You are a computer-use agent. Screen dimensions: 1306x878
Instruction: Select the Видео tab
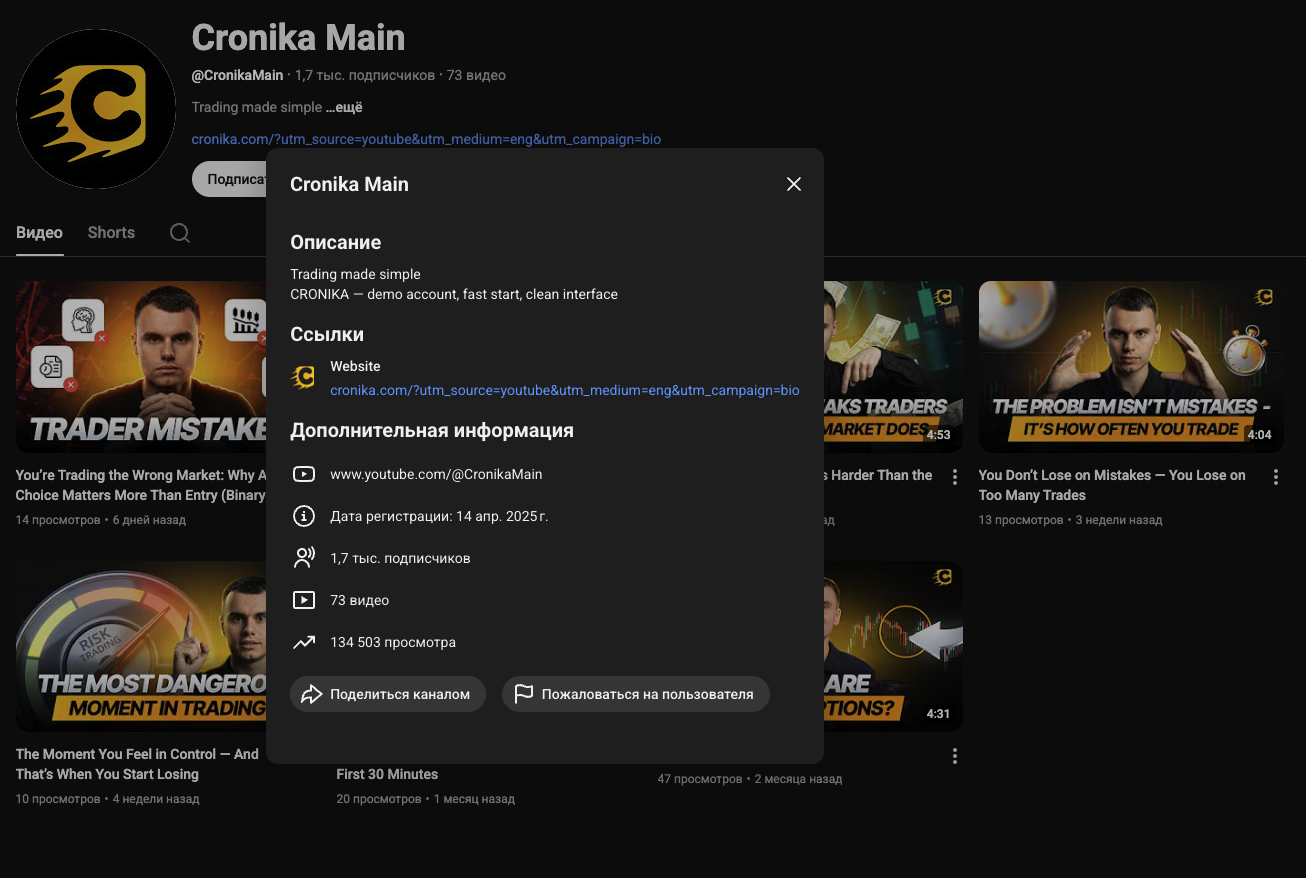pyautogui.click(x=39, y=232)
